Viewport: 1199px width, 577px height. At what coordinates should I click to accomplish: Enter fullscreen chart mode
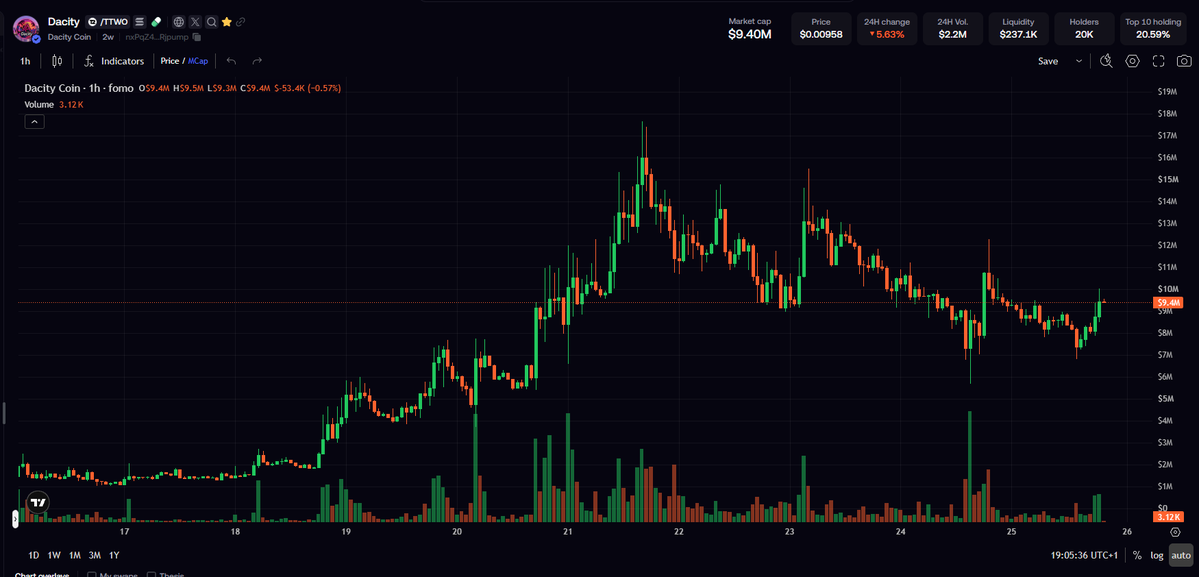pyautogui.click(x=1158, y=61)
